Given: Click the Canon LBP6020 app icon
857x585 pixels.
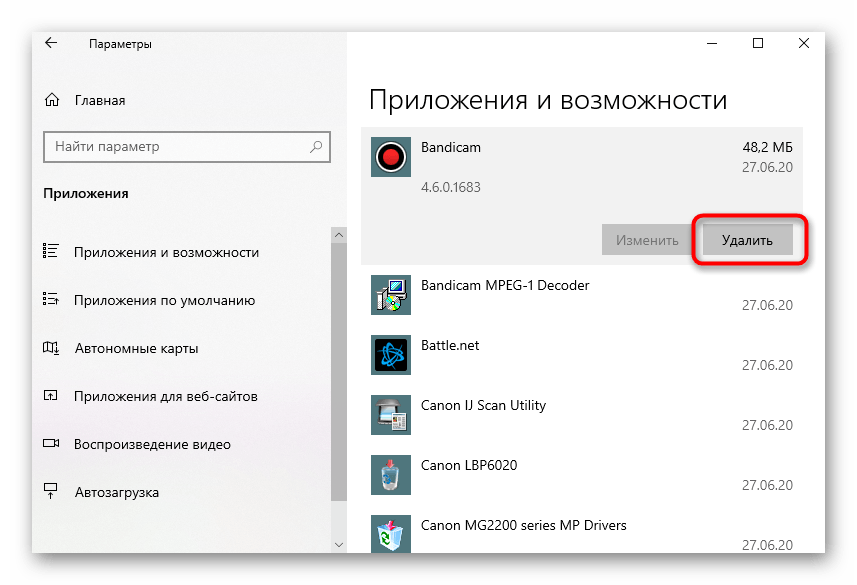Looking at the screenshot, I should (x=391, y=475).
